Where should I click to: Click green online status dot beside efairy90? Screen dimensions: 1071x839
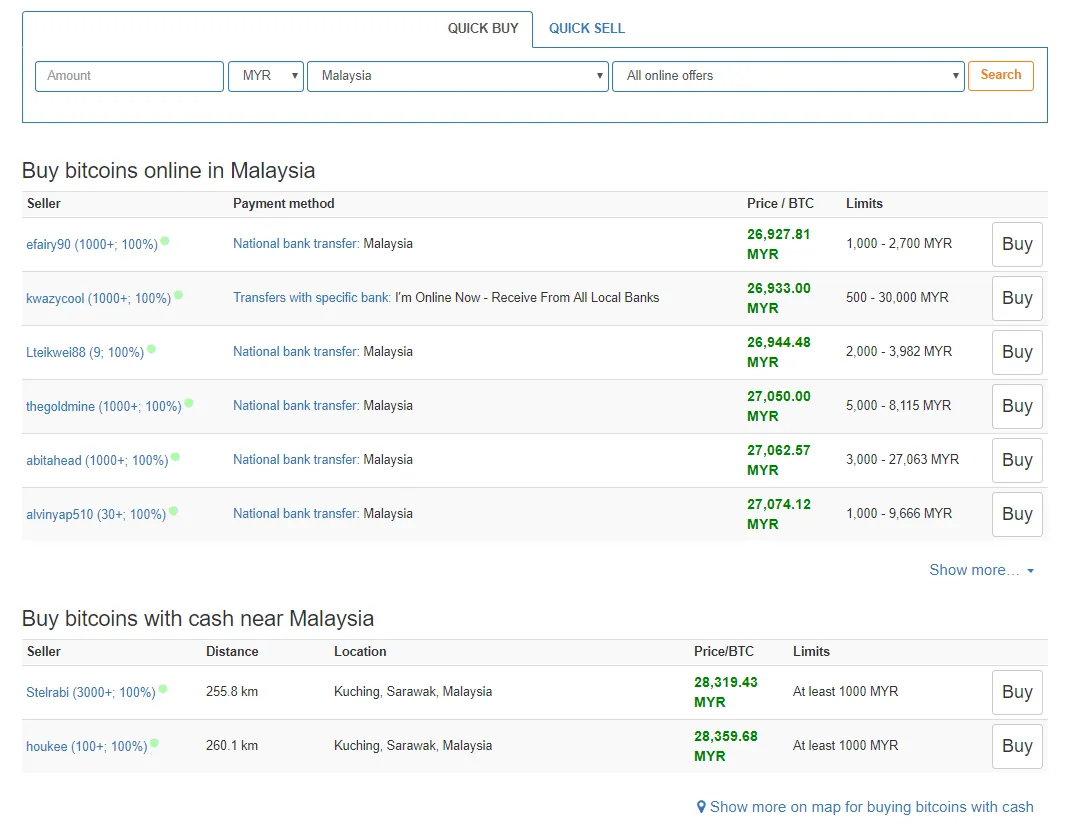tap(165, 241)
